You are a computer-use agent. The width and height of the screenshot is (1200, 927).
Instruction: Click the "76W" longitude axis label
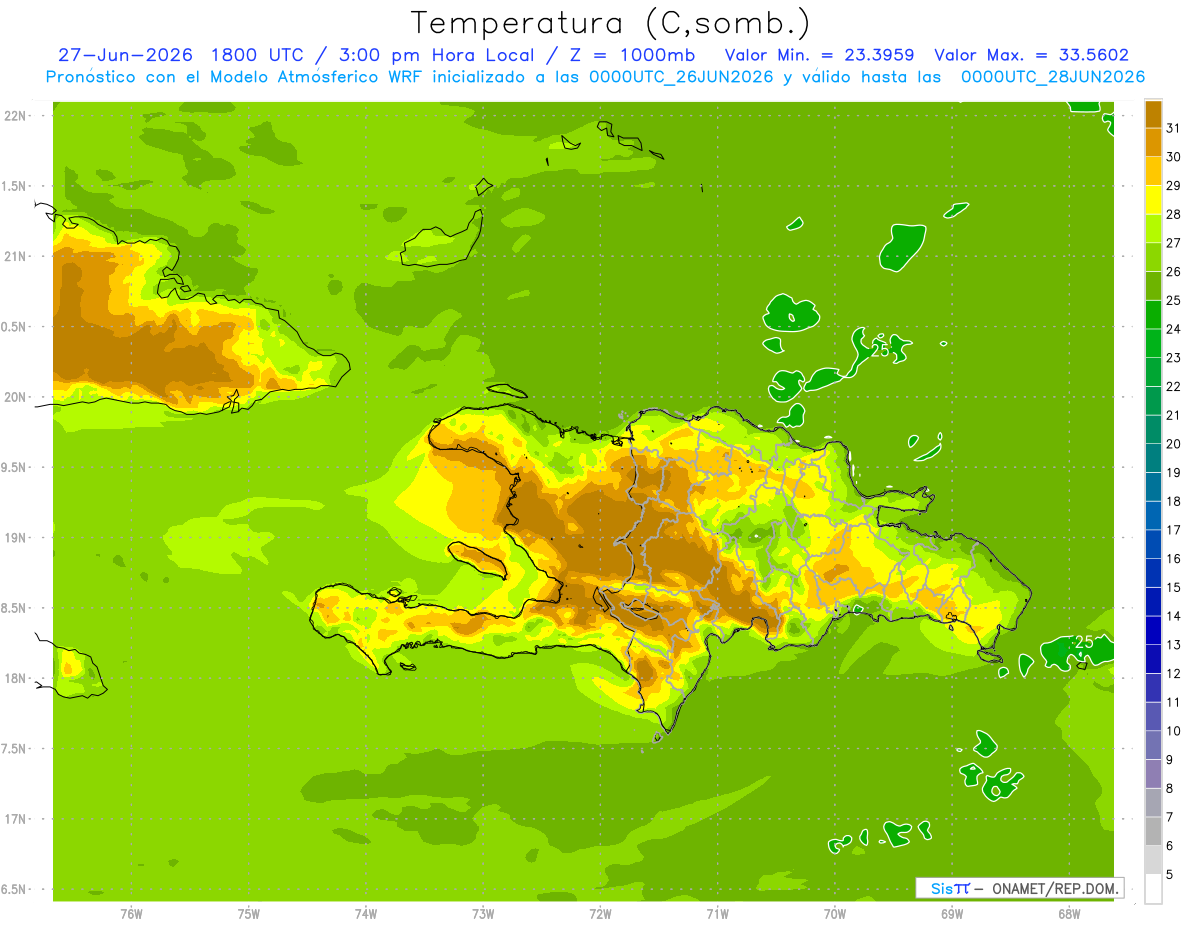click(x=131, y=914)
